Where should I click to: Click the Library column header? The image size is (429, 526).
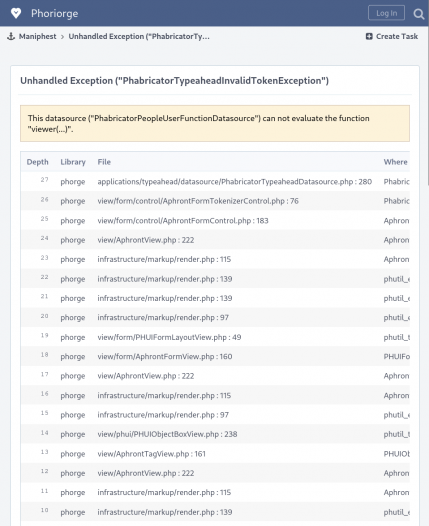73,162
